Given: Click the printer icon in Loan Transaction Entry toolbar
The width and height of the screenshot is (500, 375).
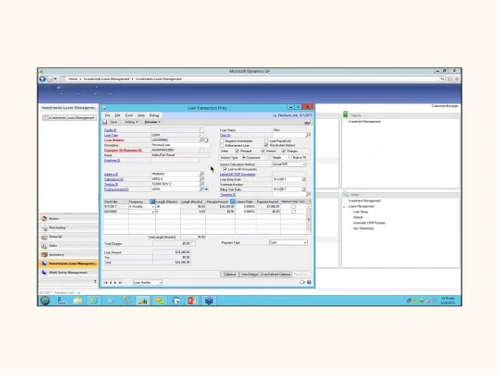Looking at the screenshot, I should [307, 122].
